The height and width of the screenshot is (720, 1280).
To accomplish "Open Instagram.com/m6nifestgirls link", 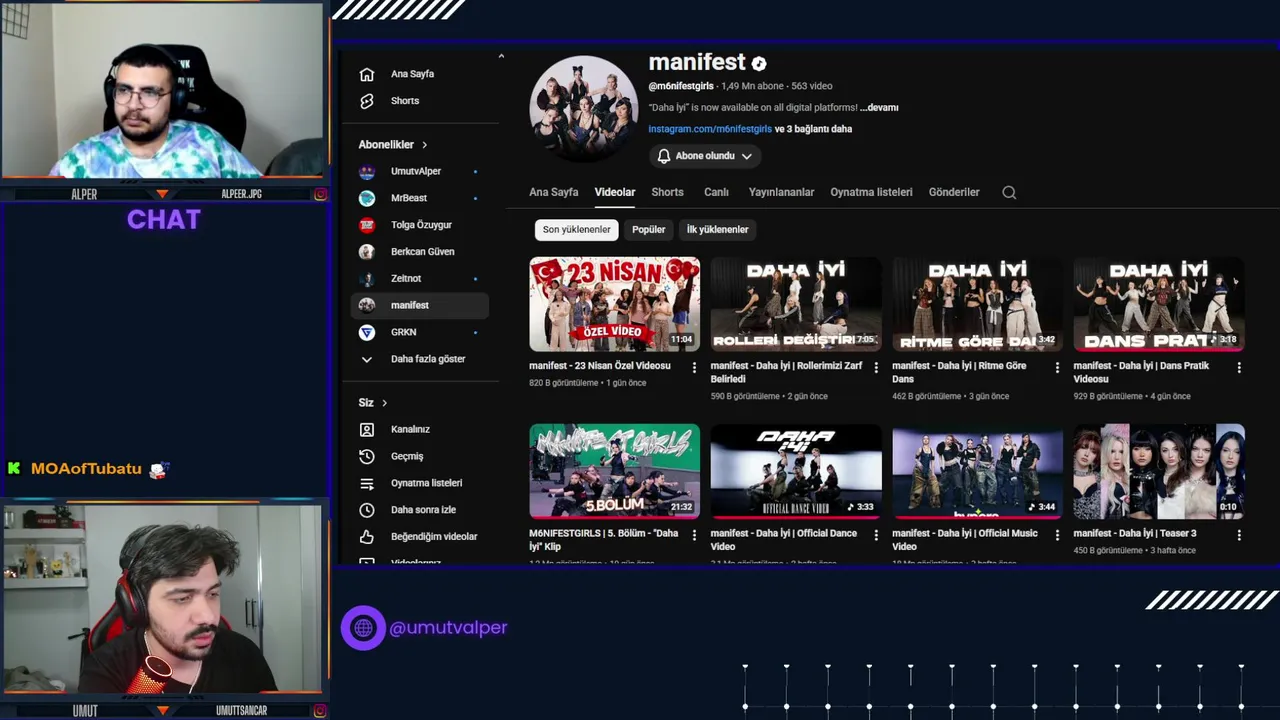I will (x=710, y=129).
